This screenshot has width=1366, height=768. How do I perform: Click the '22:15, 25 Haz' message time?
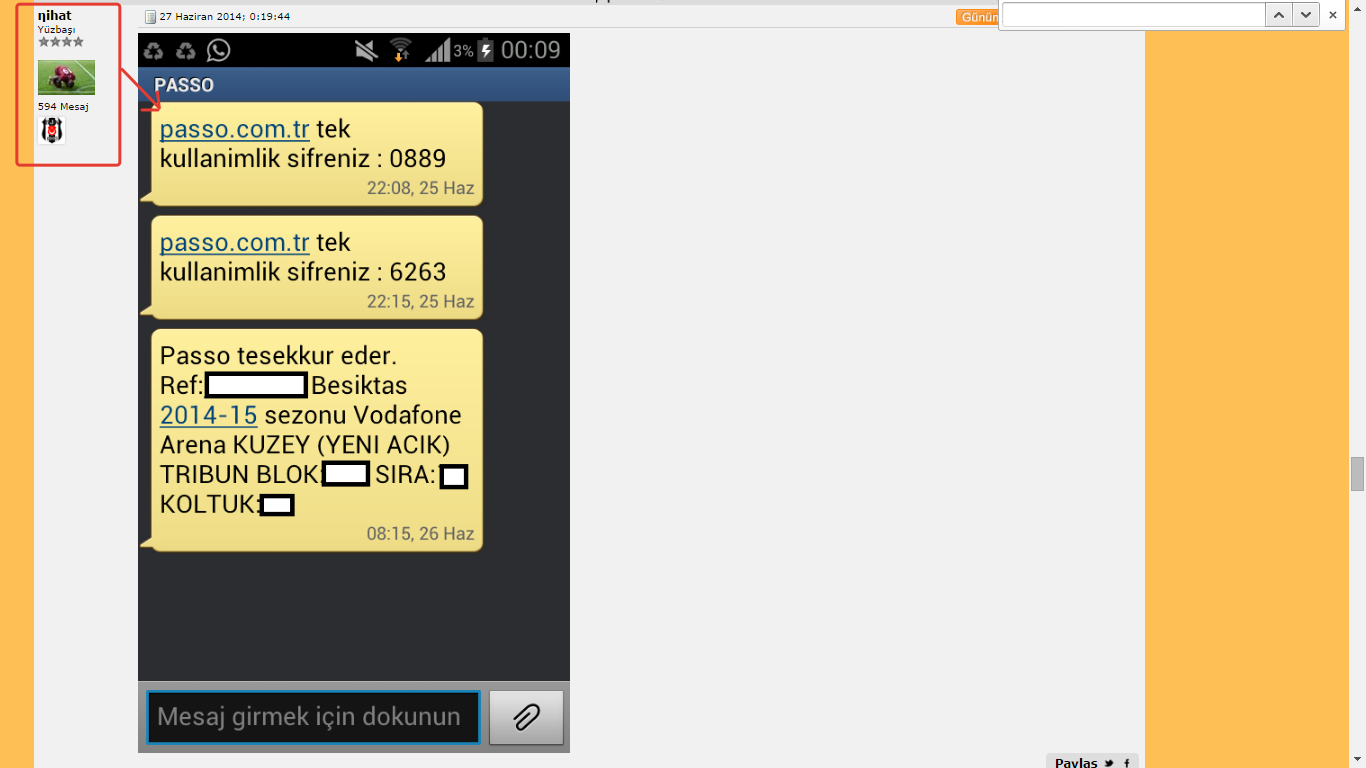420,301
